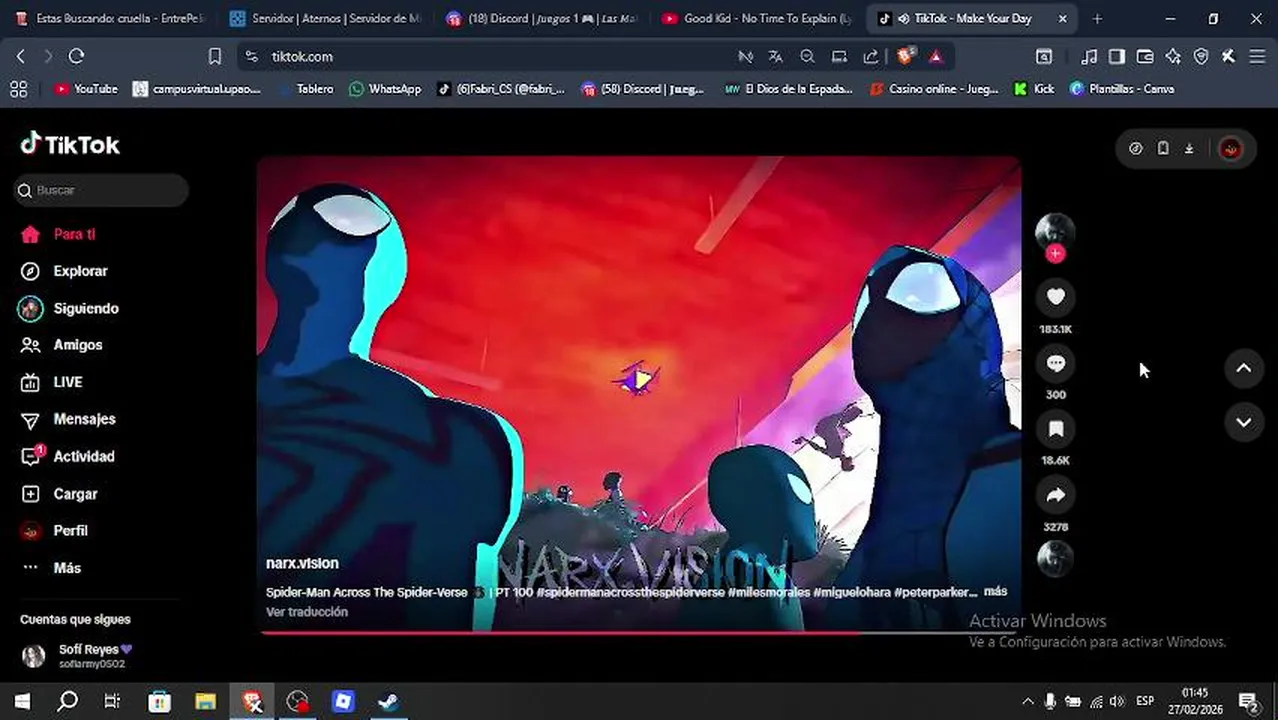
Task: Bookmark this page from the toolbar
Action: coord(214,57)
